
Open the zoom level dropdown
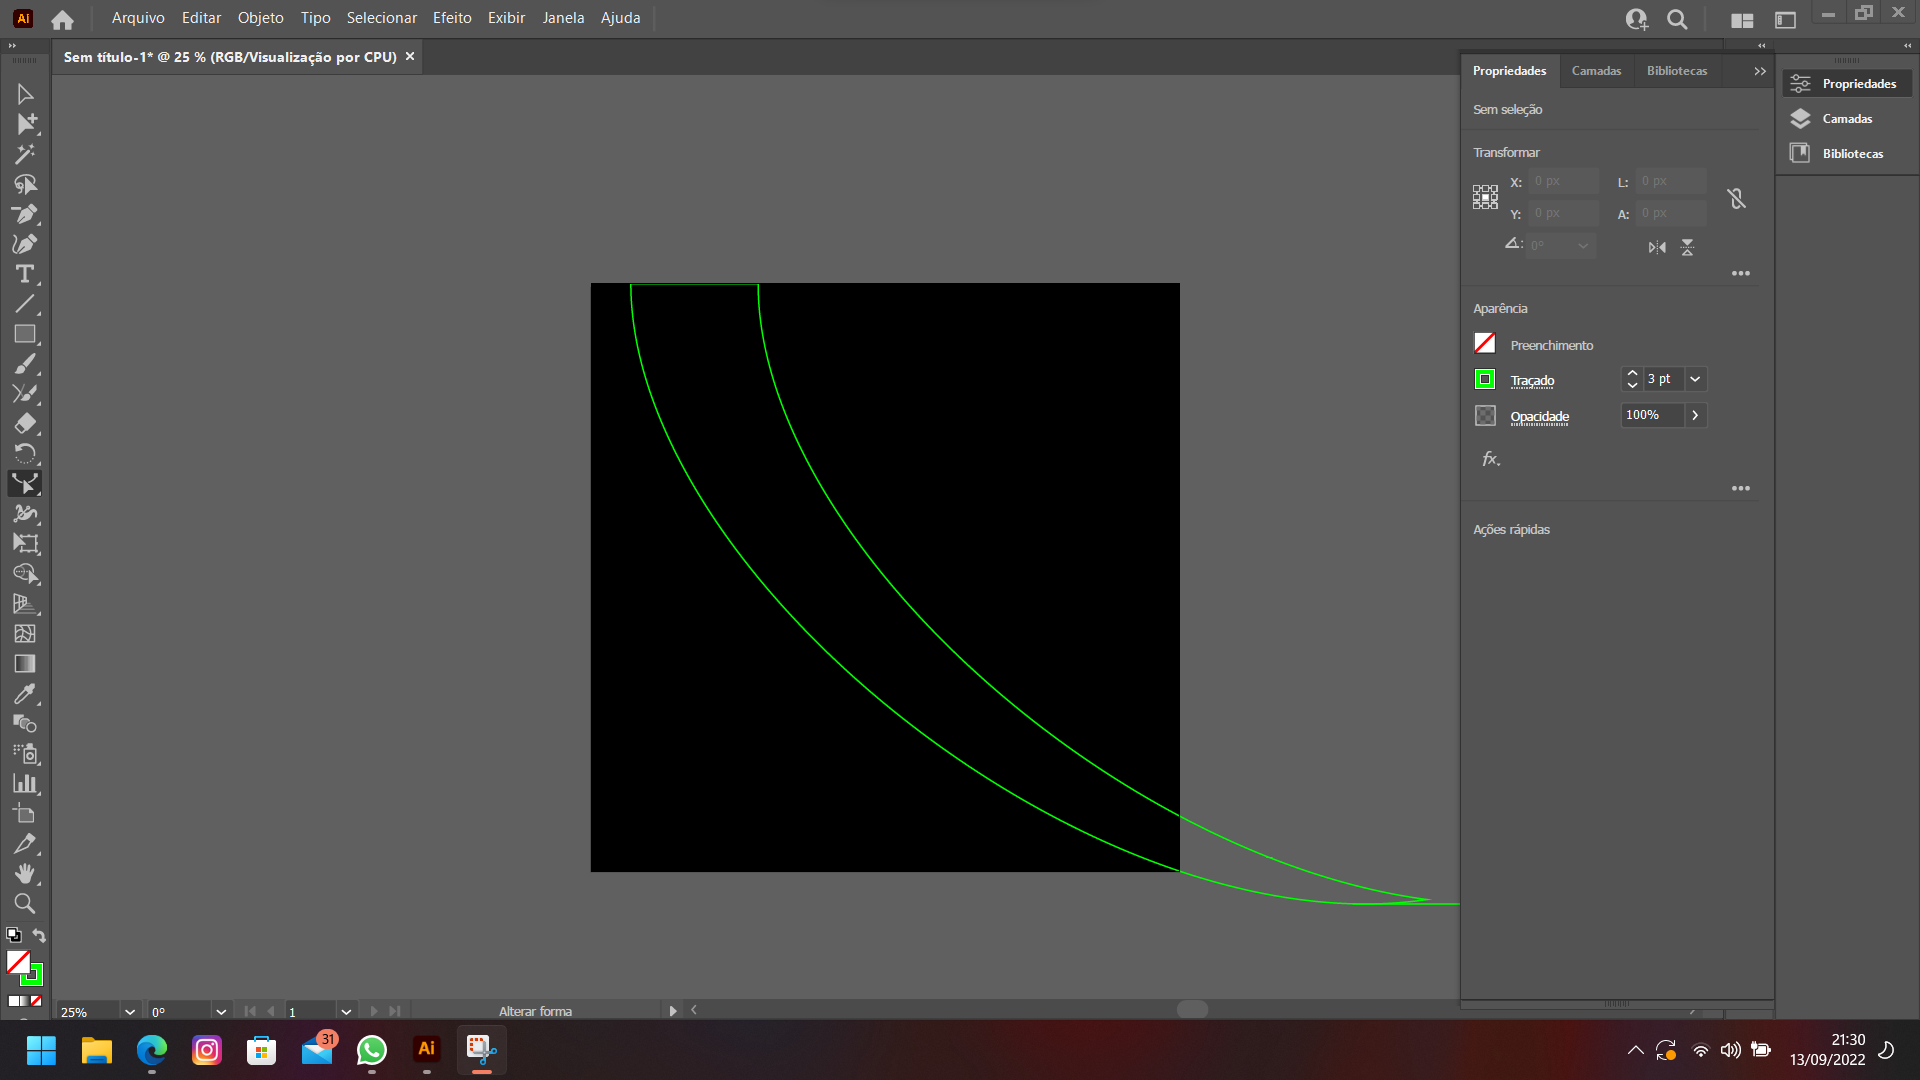click(130, 1012)
